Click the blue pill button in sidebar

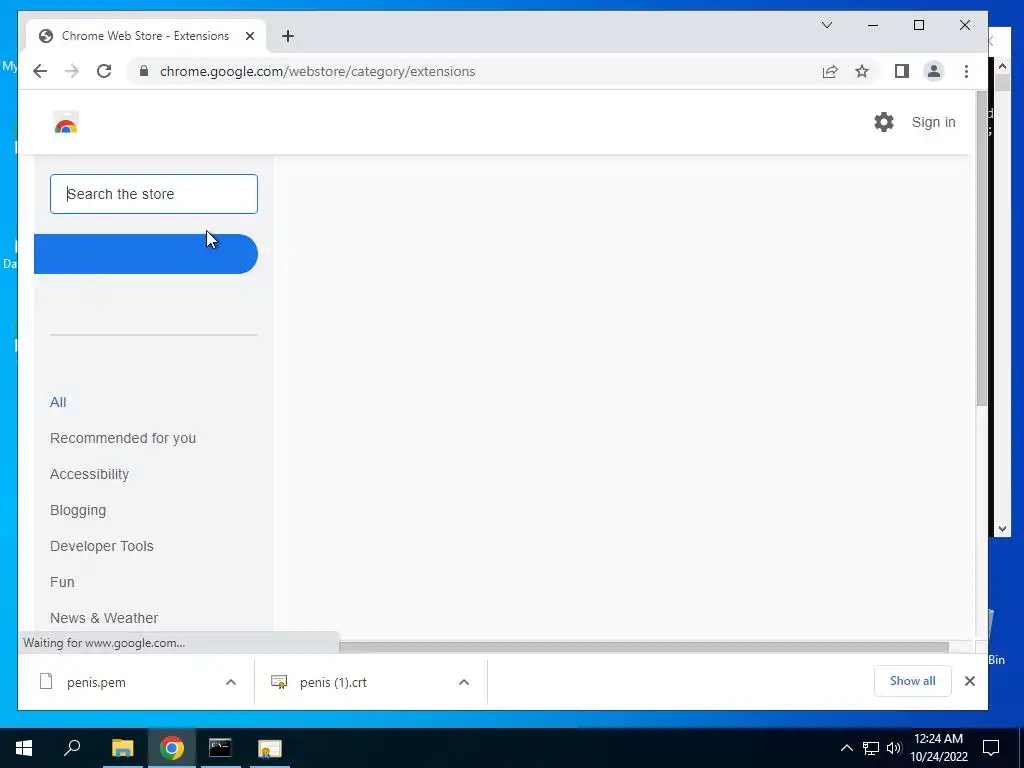(x=146, y=254)
